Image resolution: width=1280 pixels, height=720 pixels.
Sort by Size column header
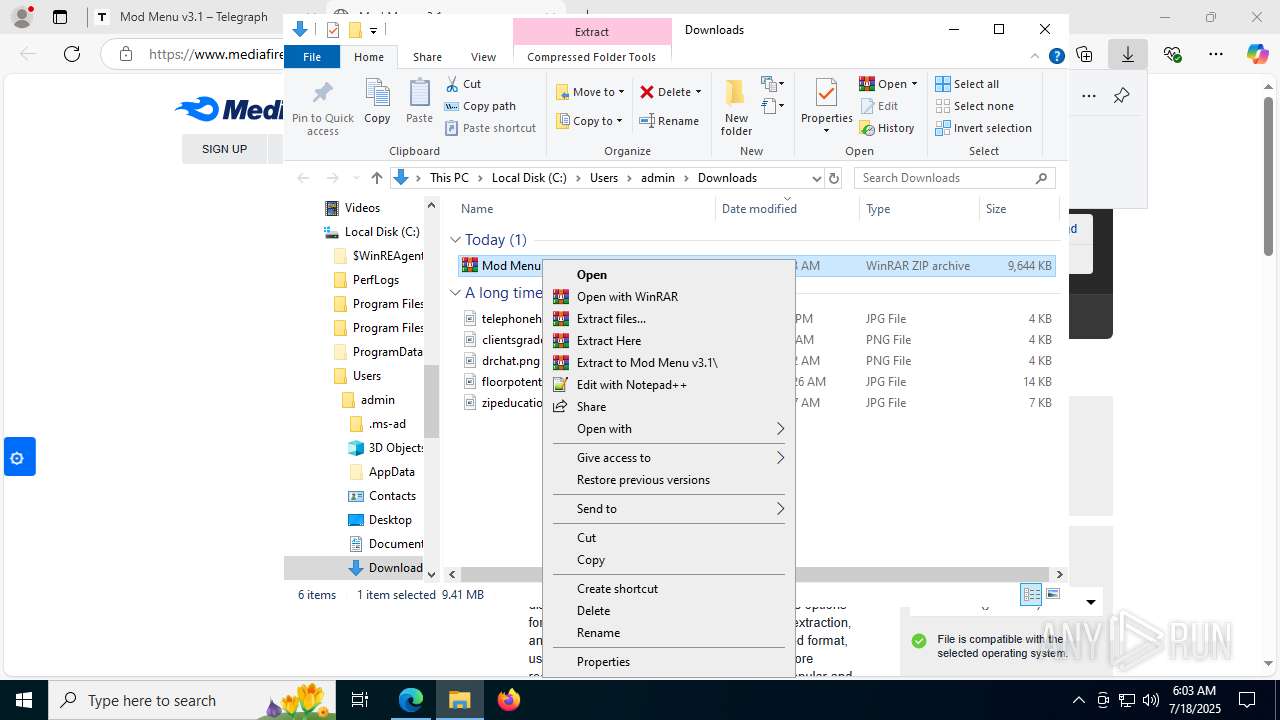coord(1018,209)
